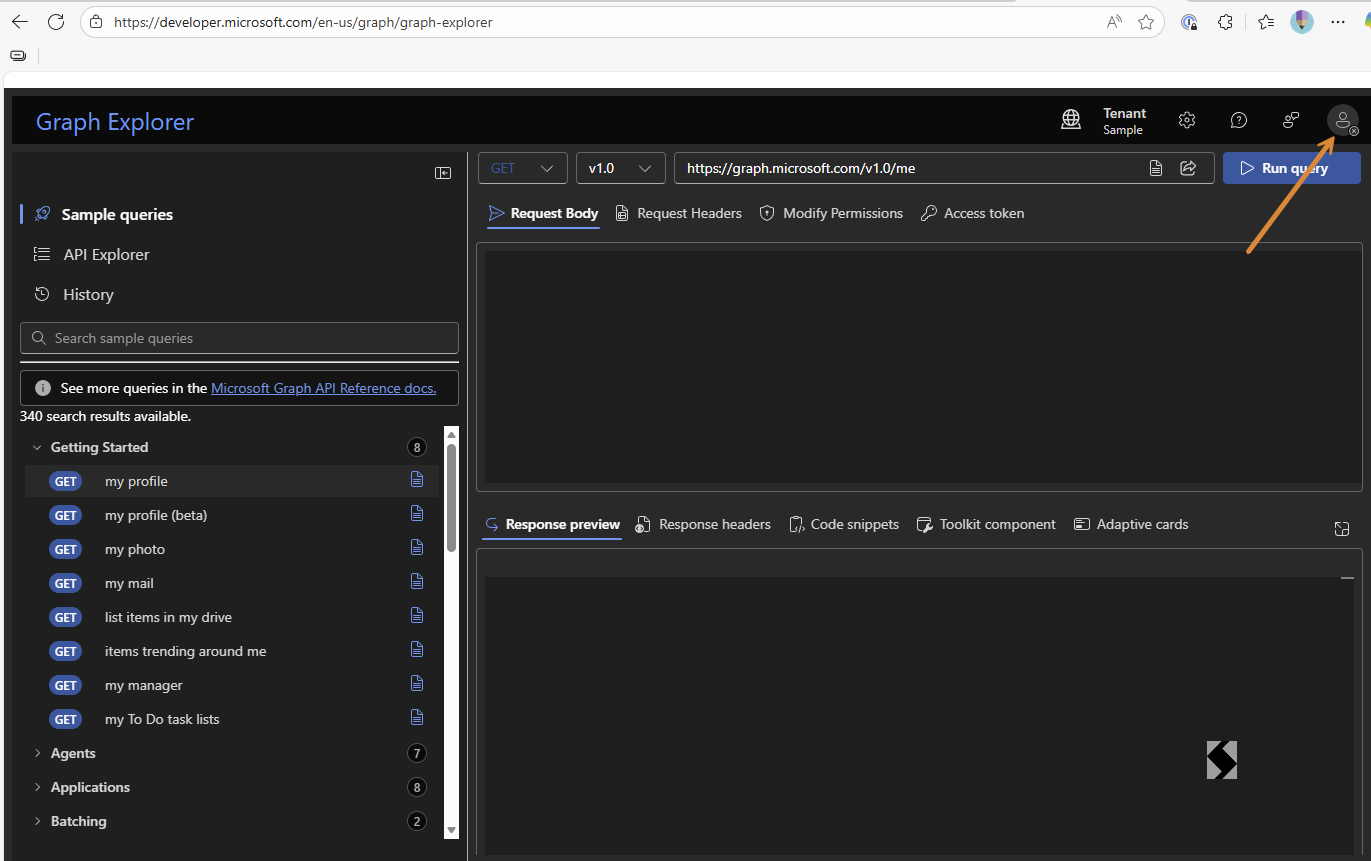Screen dimensions: 1371x861
Task: Select the my profile (beta) sample query
Action: pos(232,515)
